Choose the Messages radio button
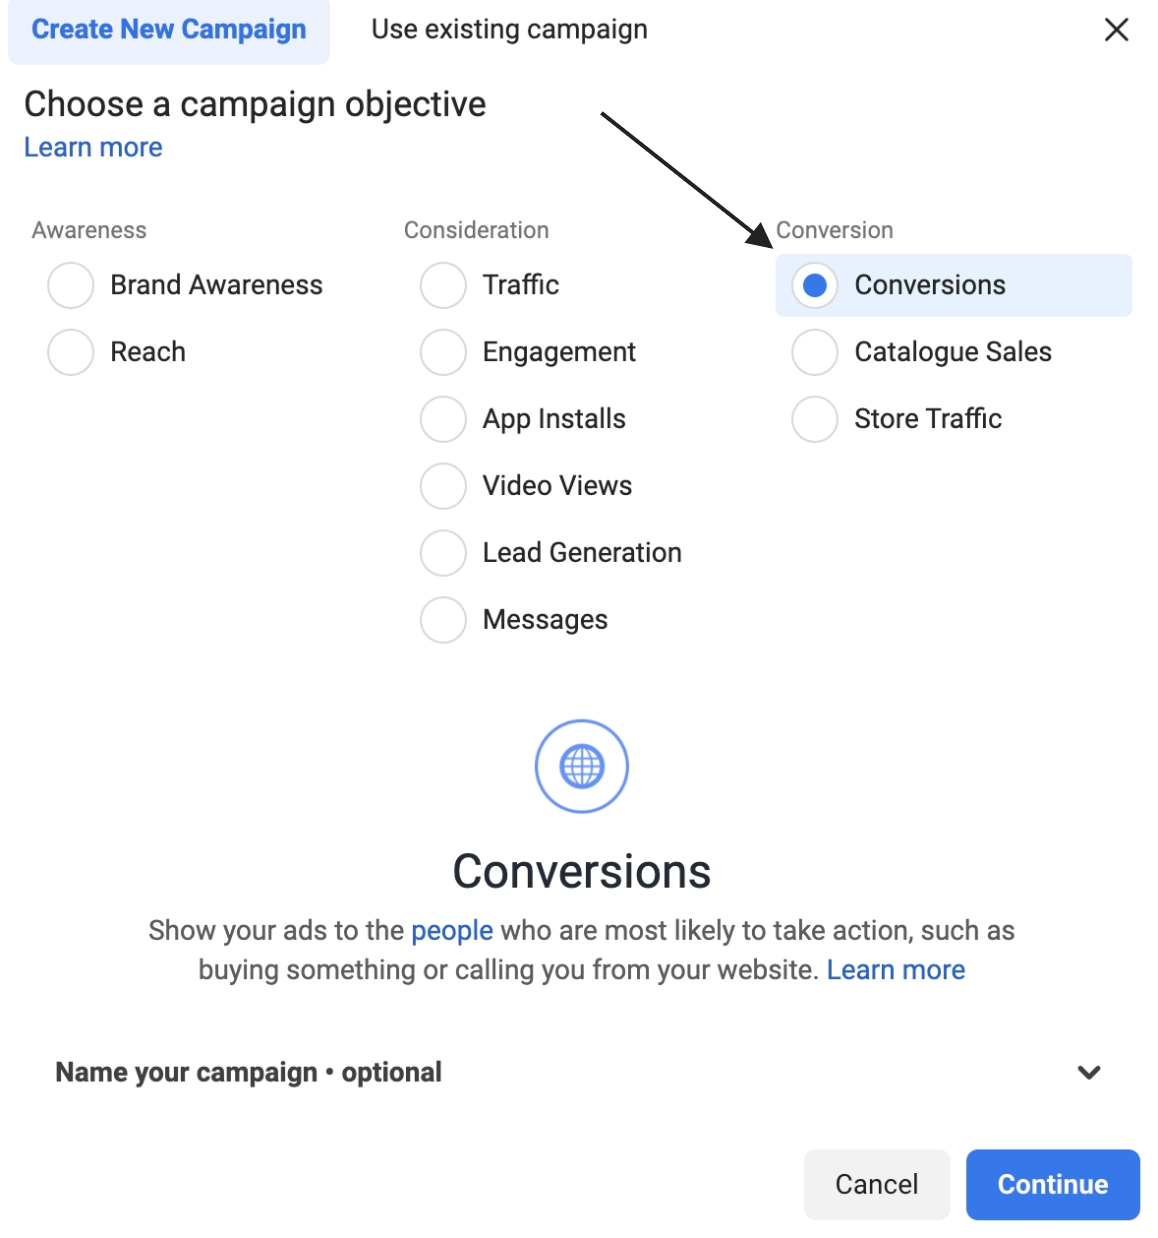The image size is (1158, 1238). (443, 620)
